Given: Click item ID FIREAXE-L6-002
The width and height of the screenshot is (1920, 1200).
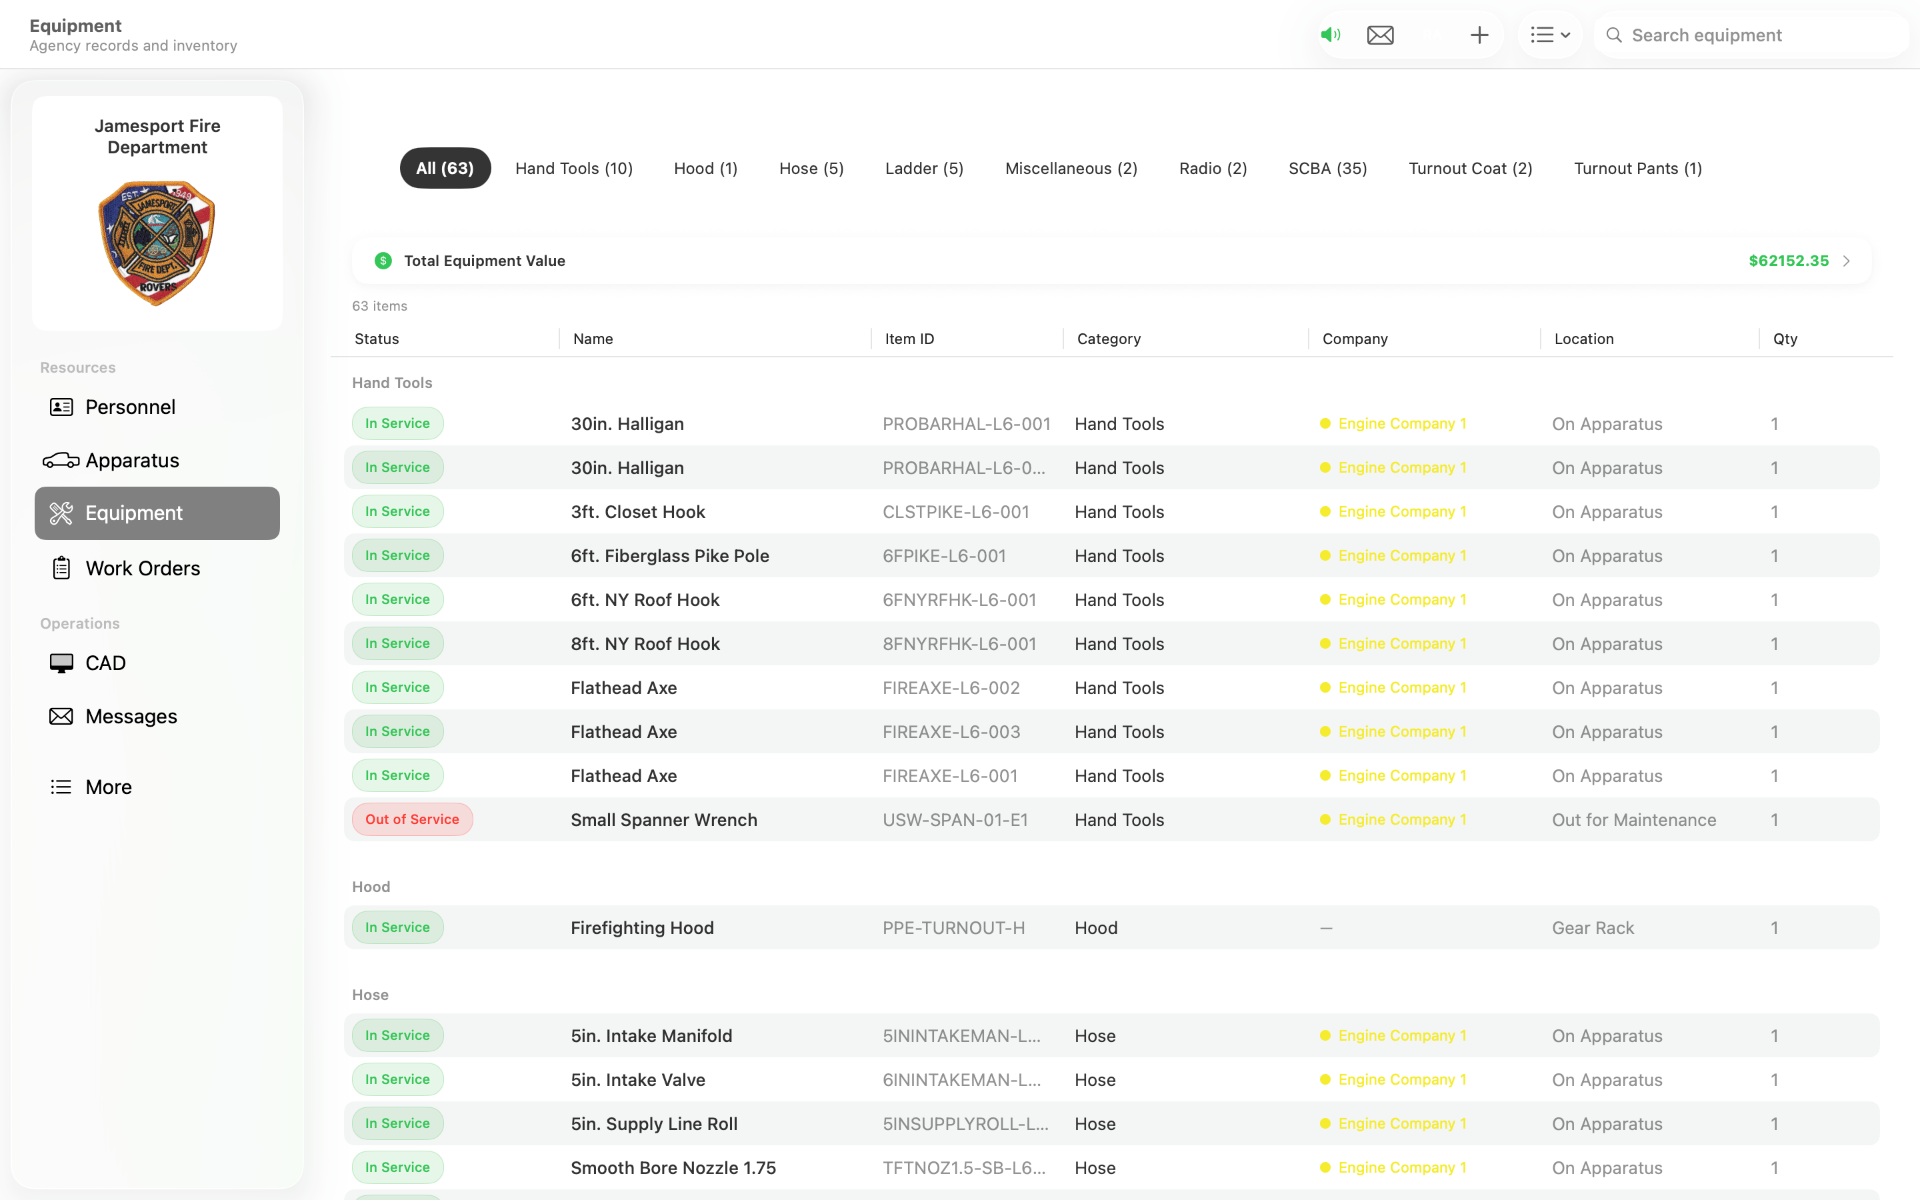Looking at the screenshot, I should (951, 688).
